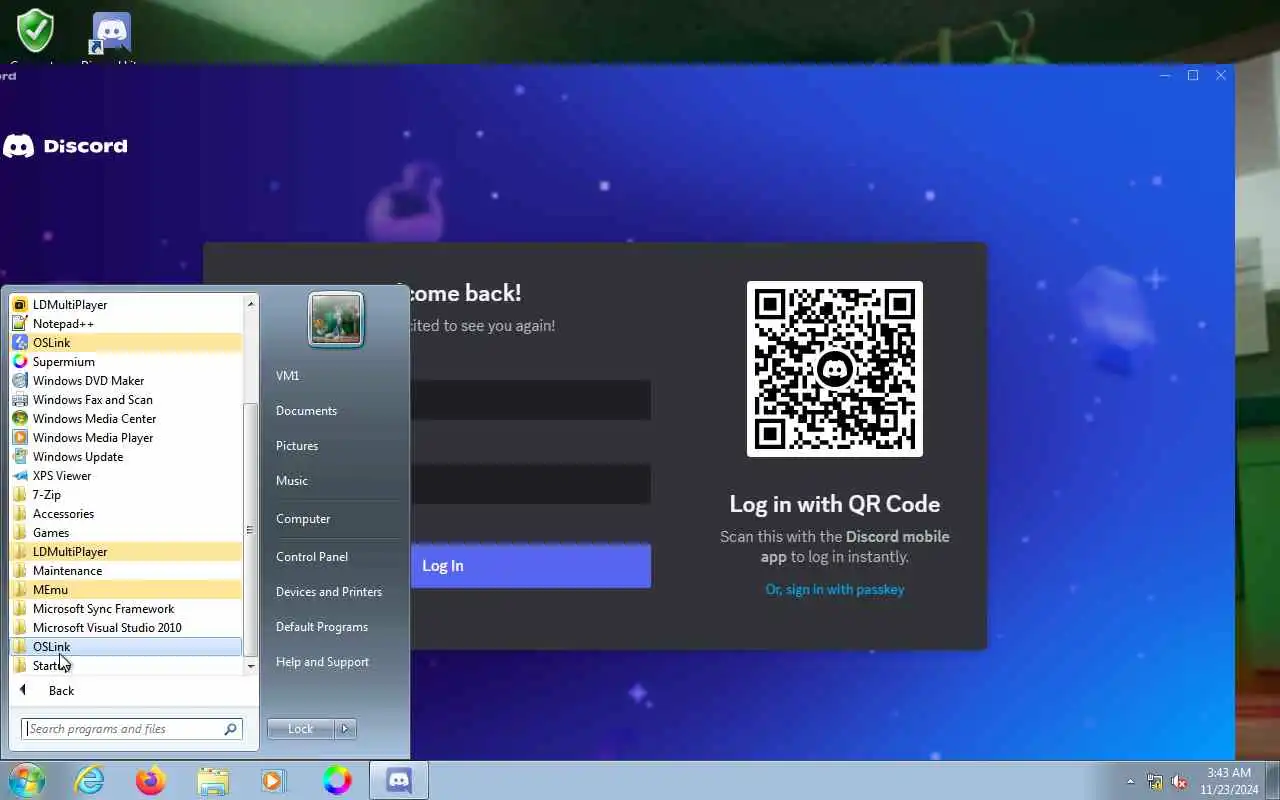Click the magnifier icon in the search box
1280x800 pixels.
tap(230, 728)
